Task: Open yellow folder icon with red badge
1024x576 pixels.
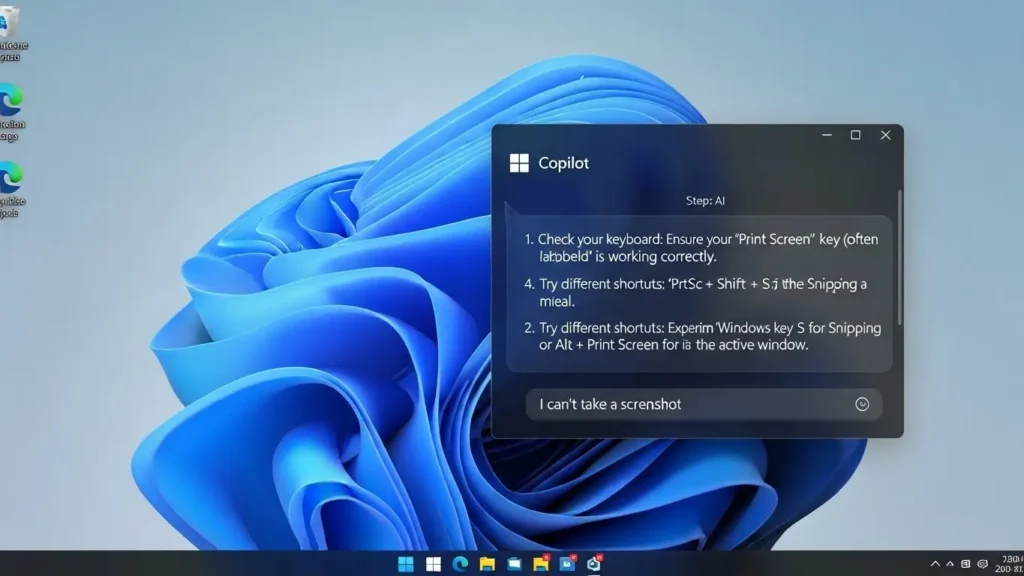Action: coord(541,564)
